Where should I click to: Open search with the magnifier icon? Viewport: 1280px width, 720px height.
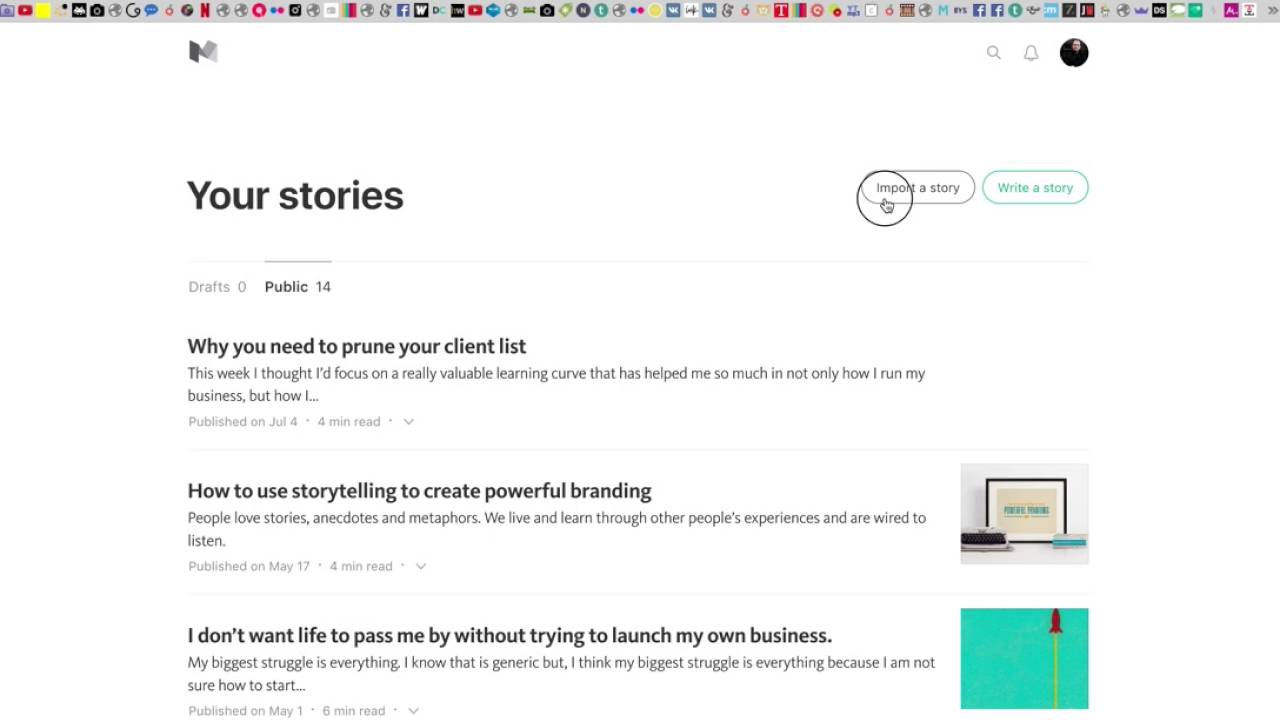993,53
